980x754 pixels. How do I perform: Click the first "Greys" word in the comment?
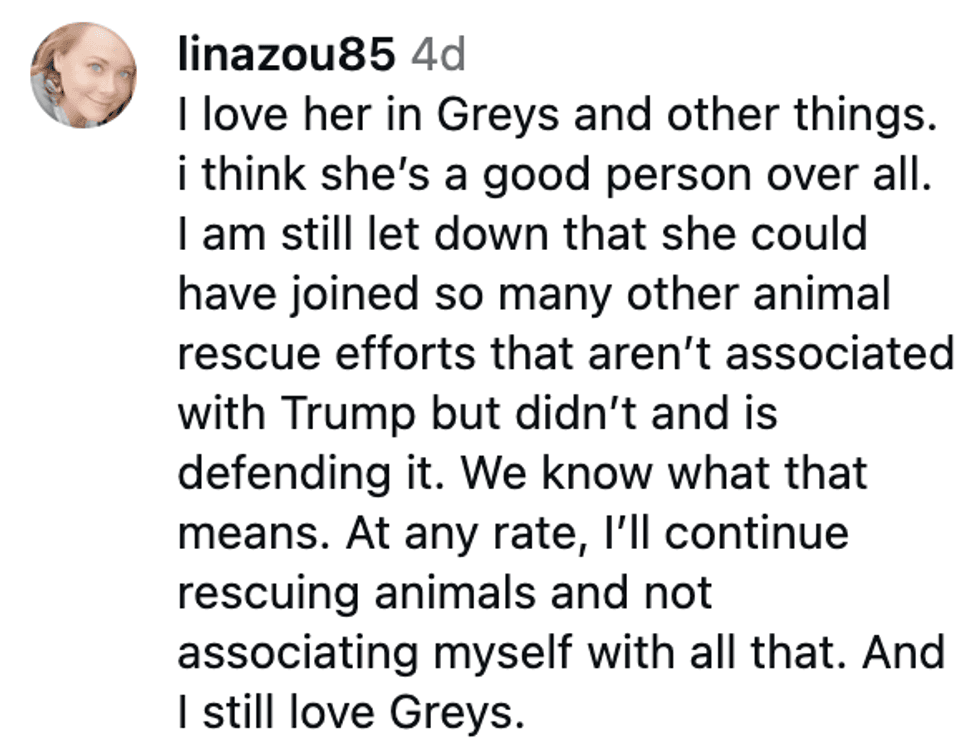pos(484,118)
